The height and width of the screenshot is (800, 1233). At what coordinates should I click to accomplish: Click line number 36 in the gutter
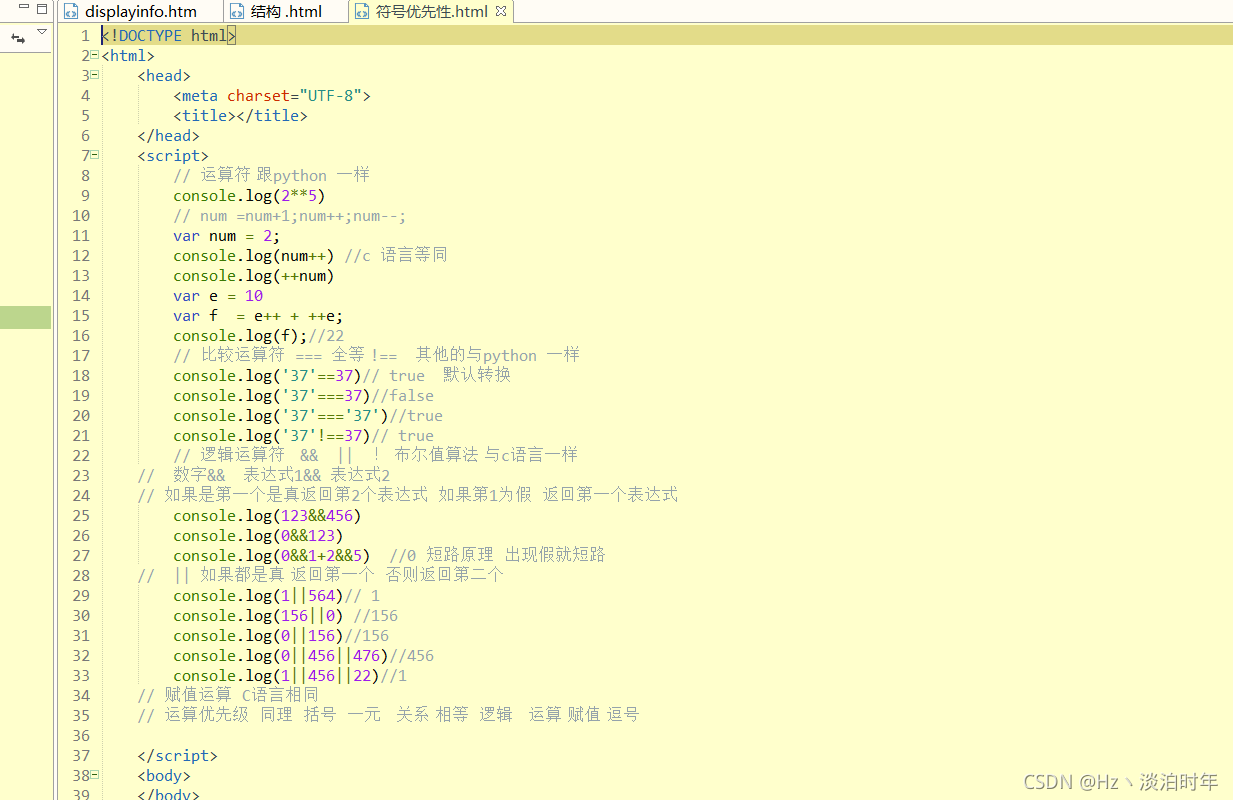pos(80,736)
